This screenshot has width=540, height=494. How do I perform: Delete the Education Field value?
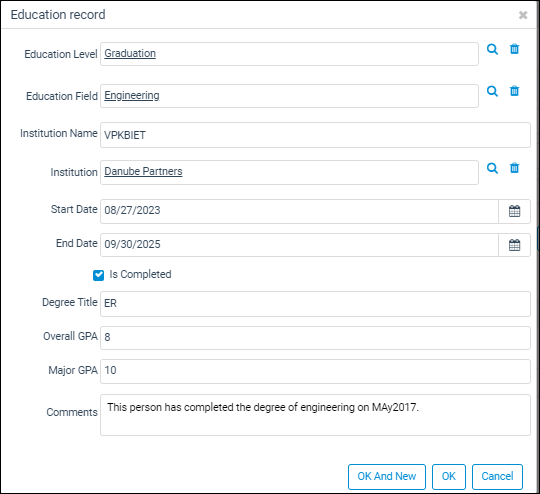point(514,91)
